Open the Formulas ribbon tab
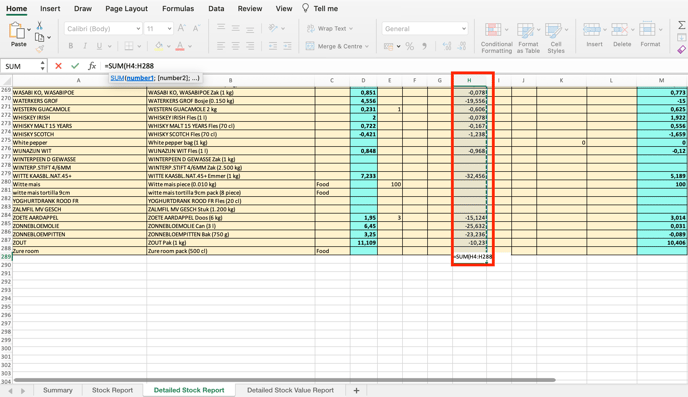 pos(178,8)
